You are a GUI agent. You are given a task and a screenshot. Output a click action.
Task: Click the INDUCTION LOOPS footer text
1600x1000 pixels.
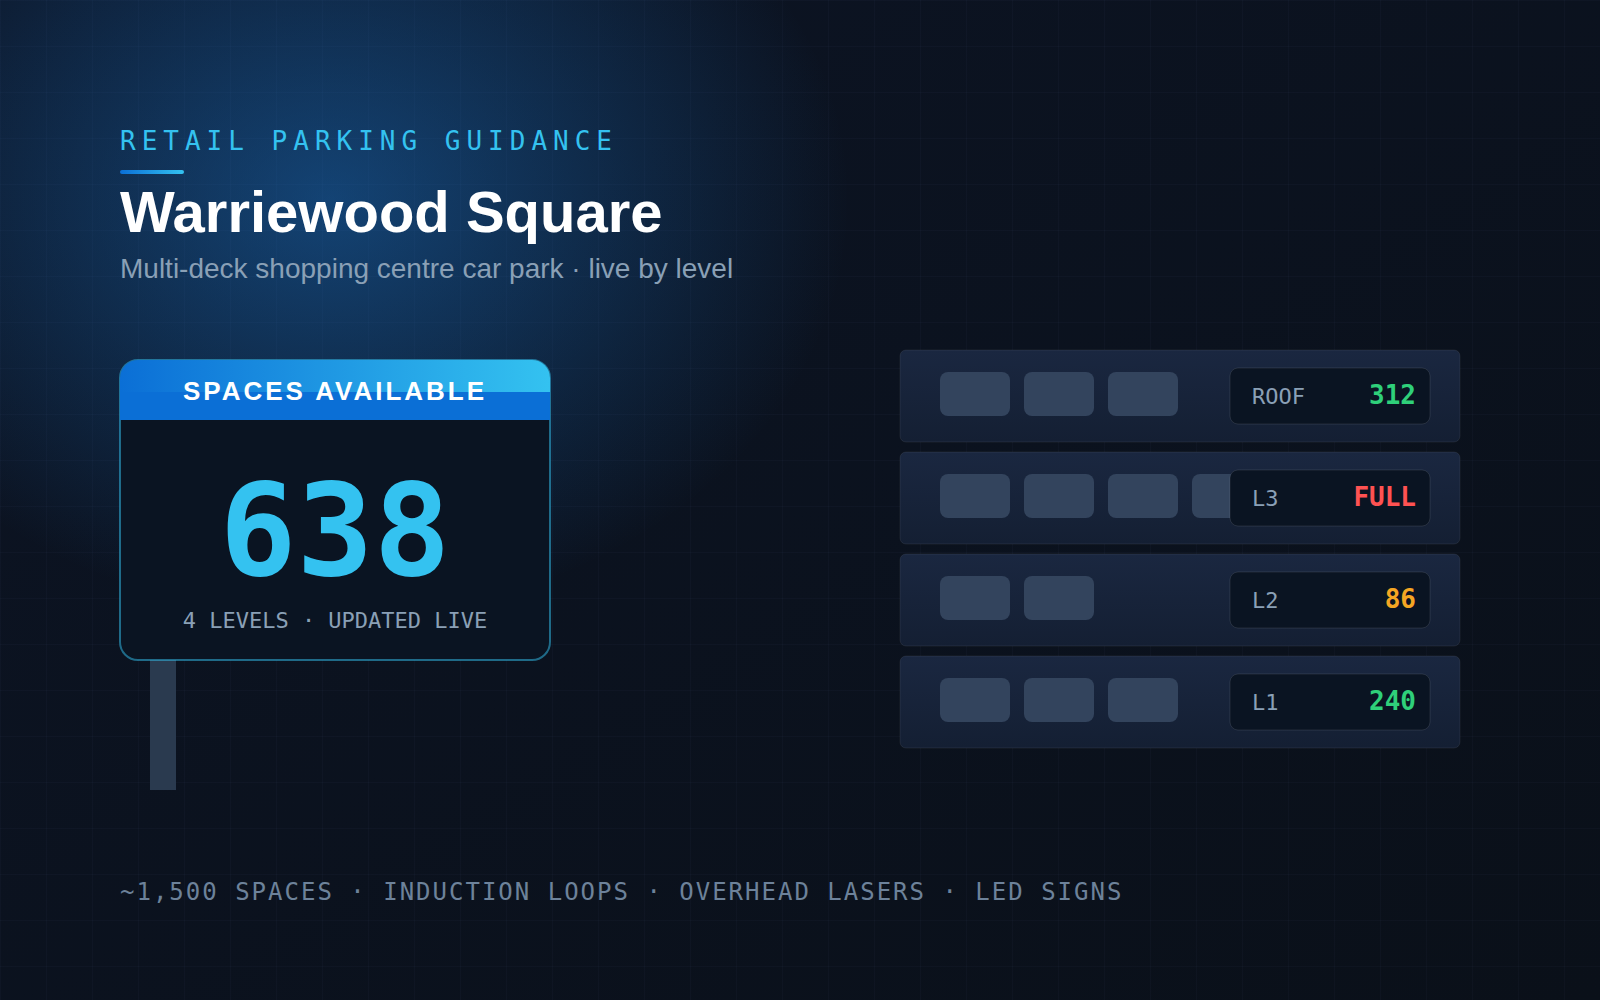coord(506,892)
